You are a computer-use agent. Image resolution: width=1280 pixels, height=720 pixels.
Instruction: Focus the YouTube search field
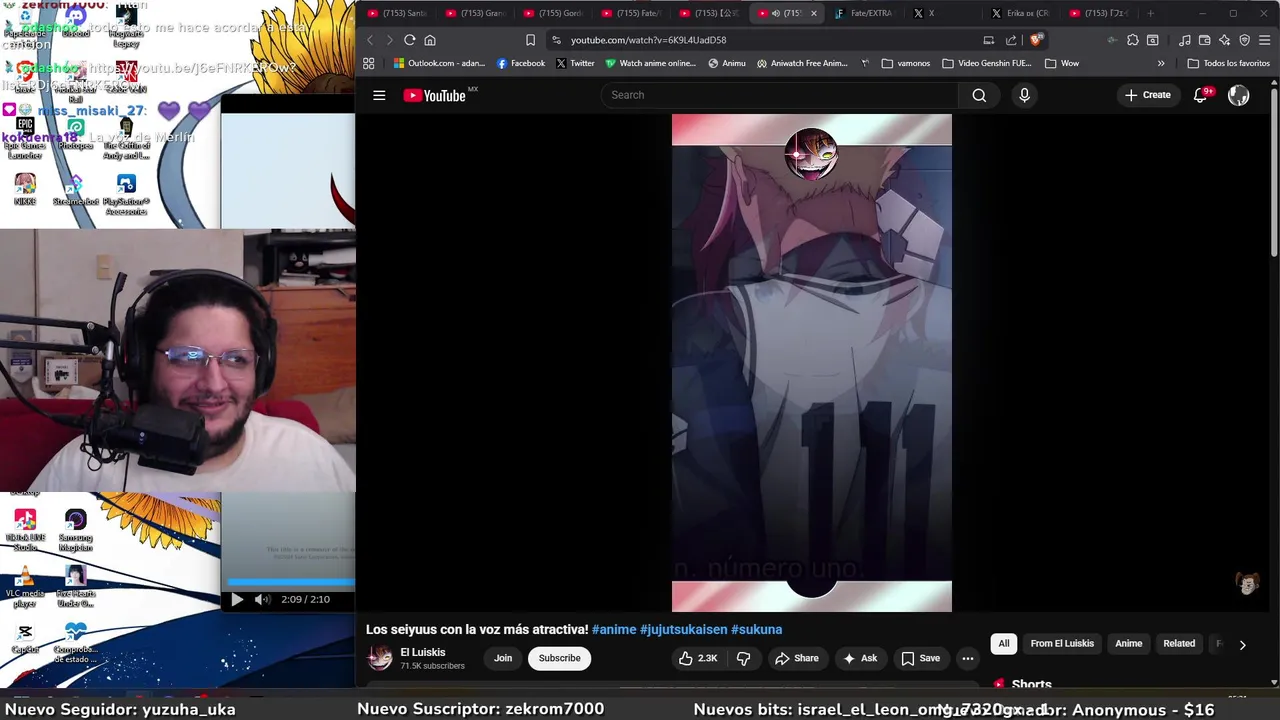[780, 95]
